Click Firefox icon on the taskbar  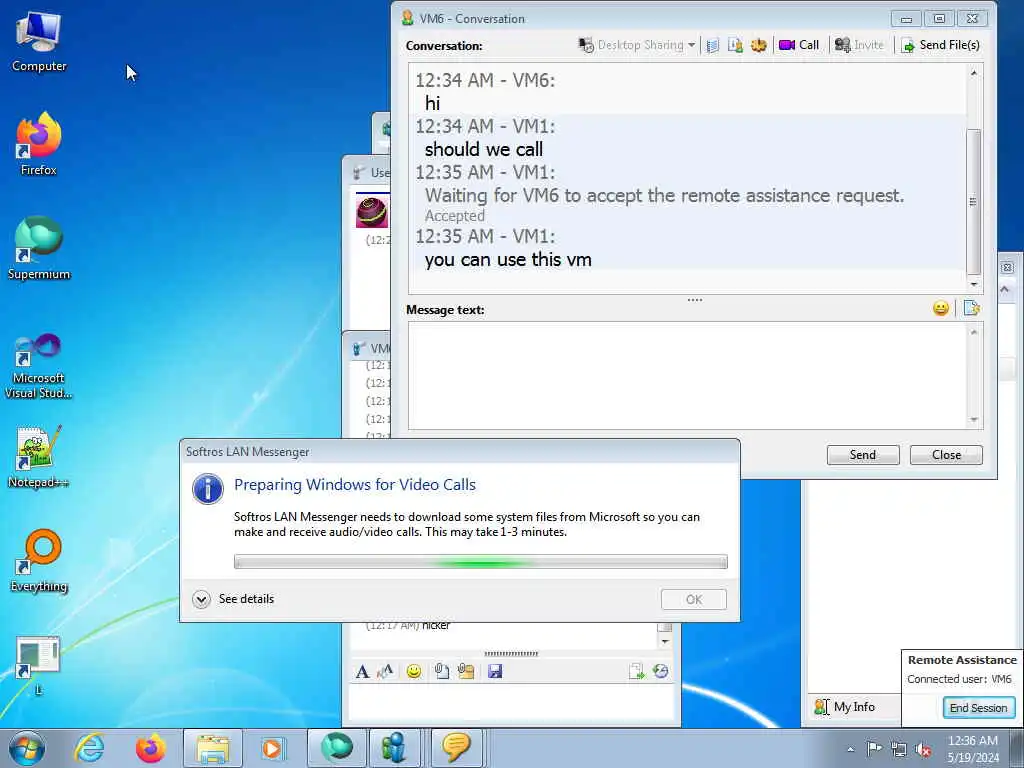coord(151,748)
